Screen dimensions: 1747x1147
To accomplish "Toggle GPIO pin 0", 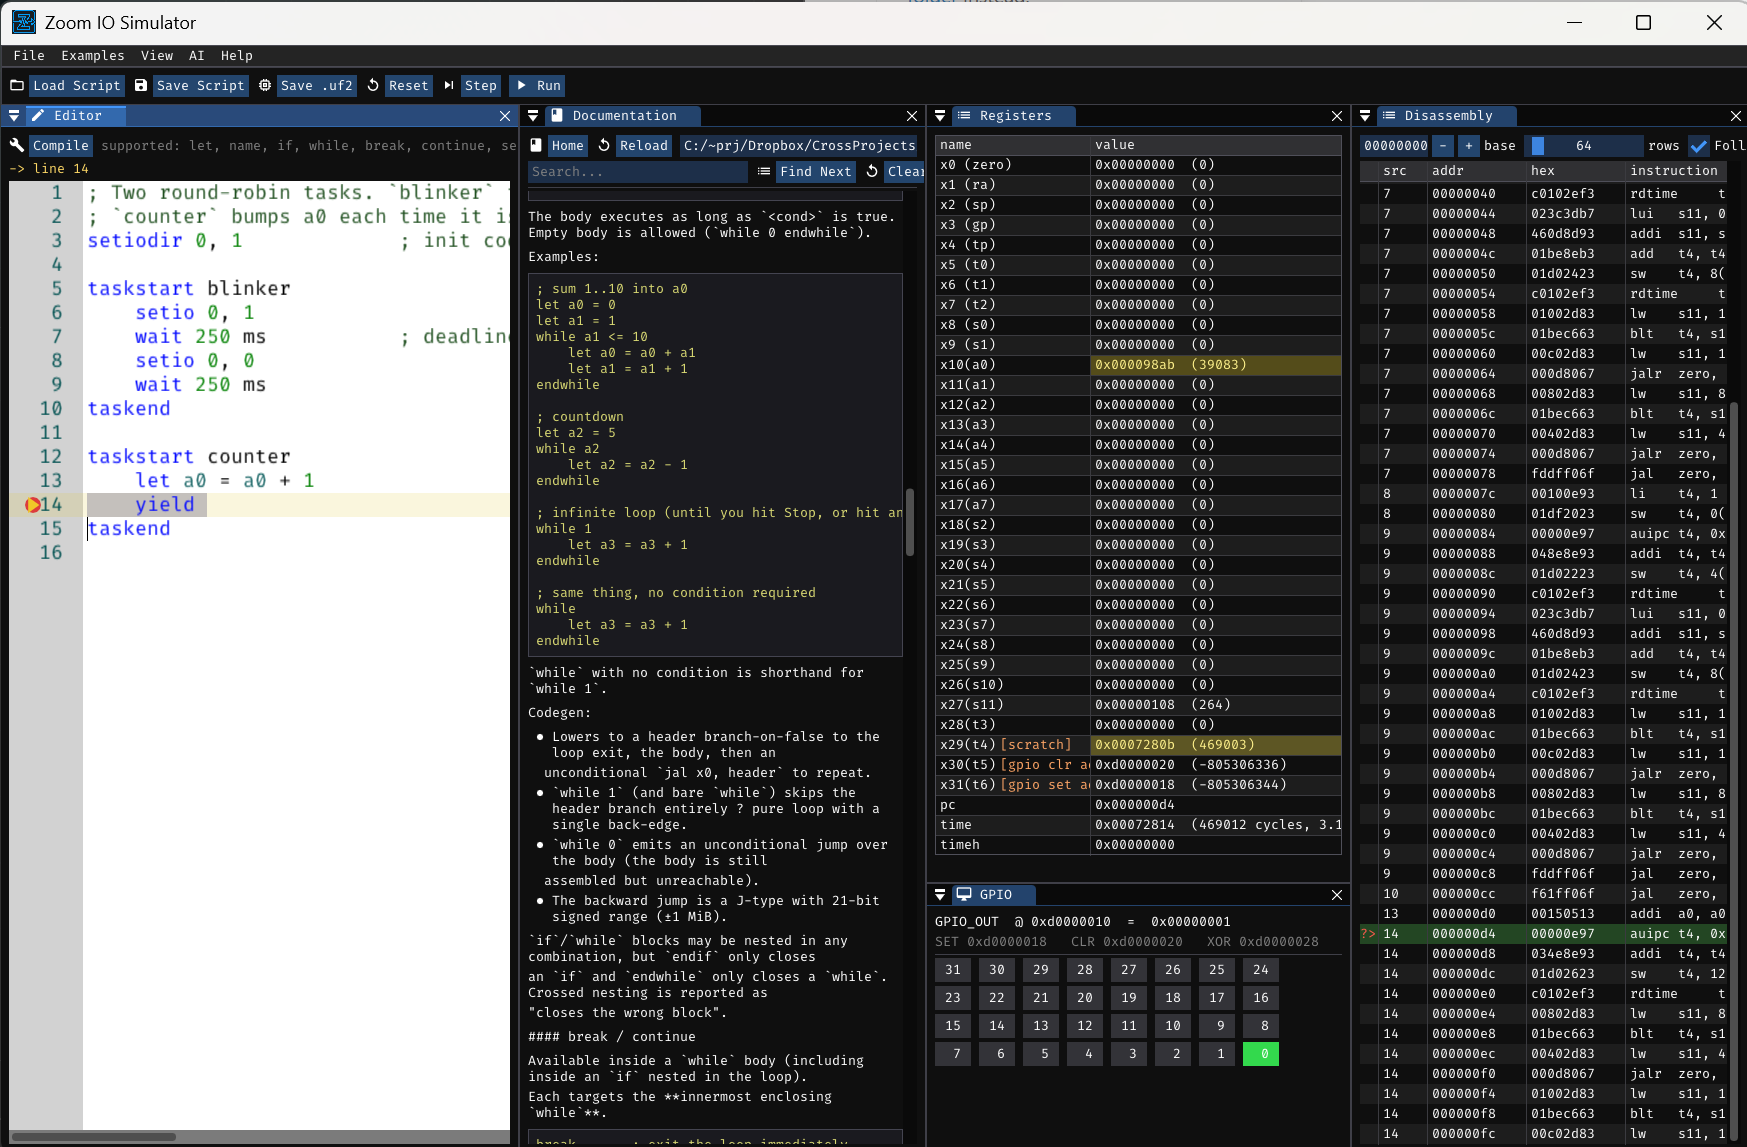I will click(x=1261, y=1054).
